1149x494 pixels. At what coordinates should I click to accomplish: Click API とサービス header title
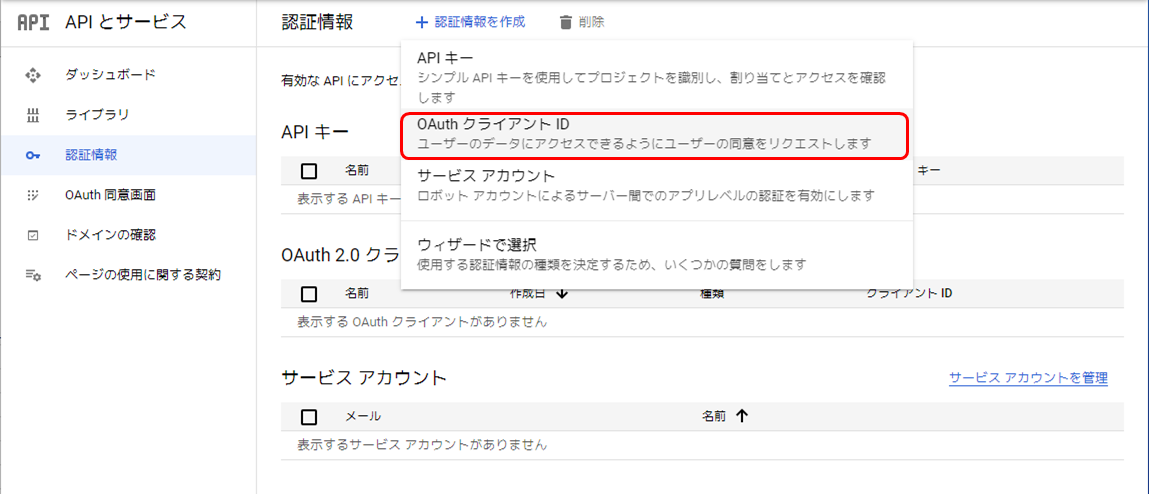click(x=126, y=22)
